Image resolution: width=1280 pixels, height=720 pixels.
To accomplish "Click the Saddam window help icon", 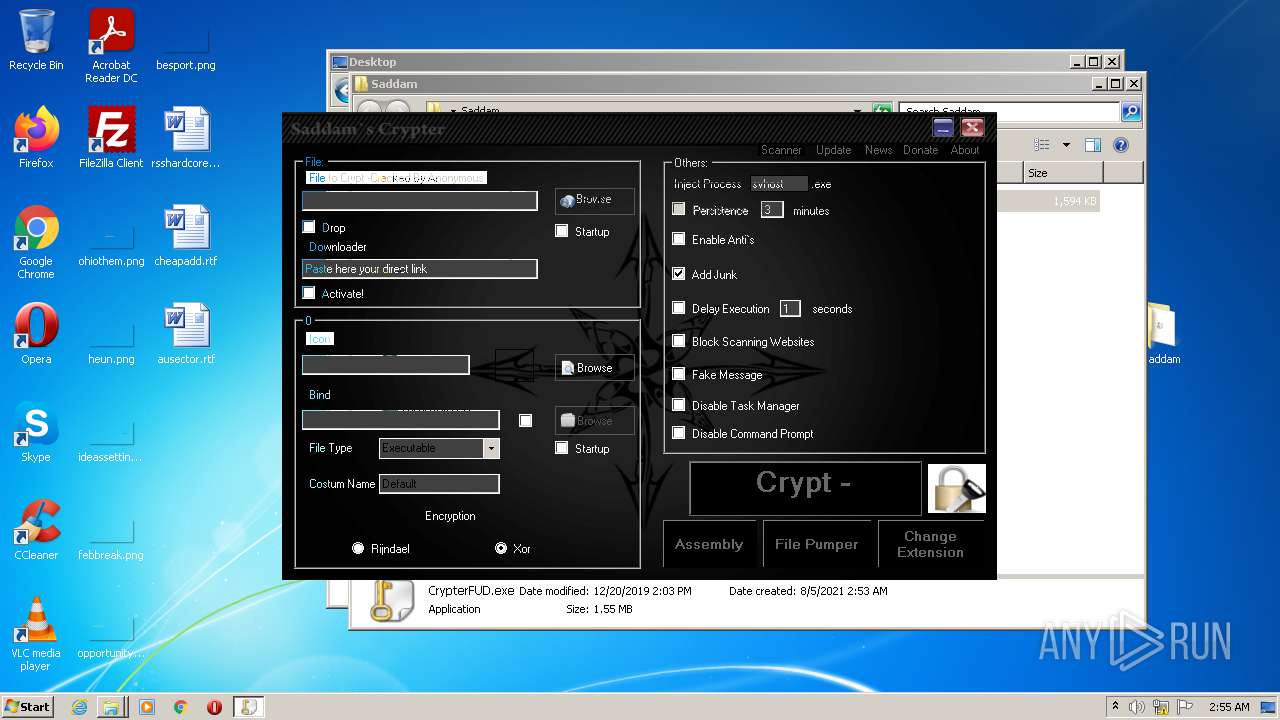I will point(1121,145).
